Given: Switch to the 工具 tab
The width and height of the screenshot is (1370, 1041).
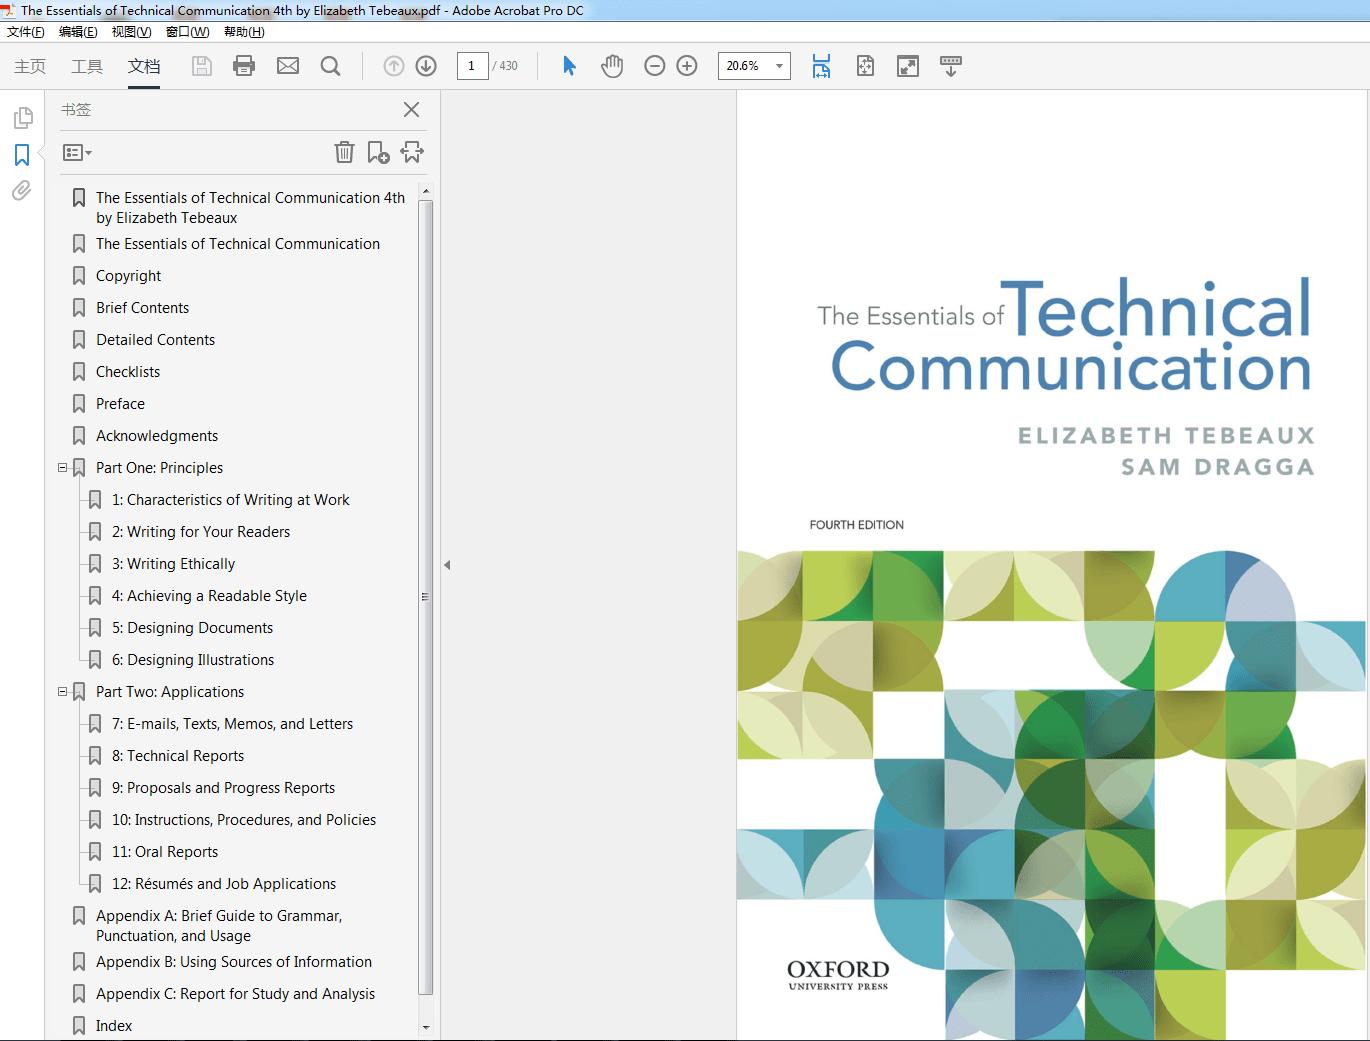Looking at the screenshot, I should pyautogui.click(x=87, y=66).
